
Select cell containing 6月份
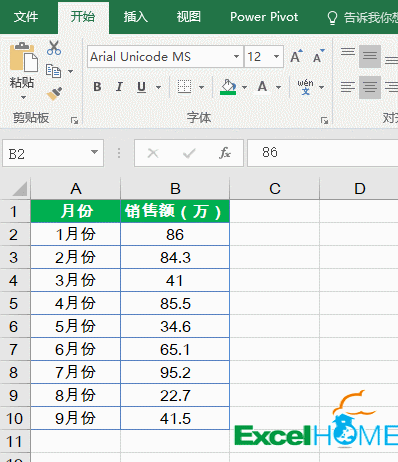pos(76,349)
